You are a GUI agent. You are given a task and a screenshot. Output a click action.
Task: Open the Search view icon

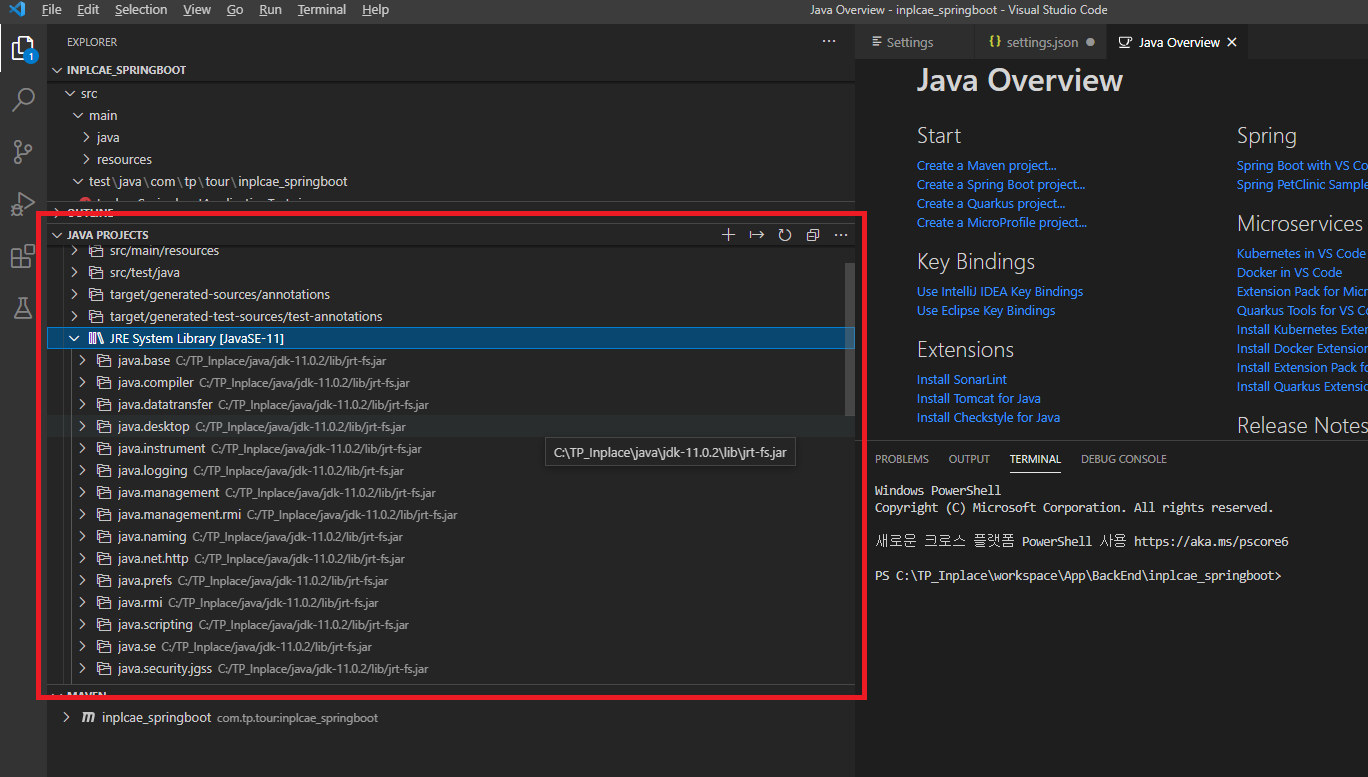[x=23, y=100]
